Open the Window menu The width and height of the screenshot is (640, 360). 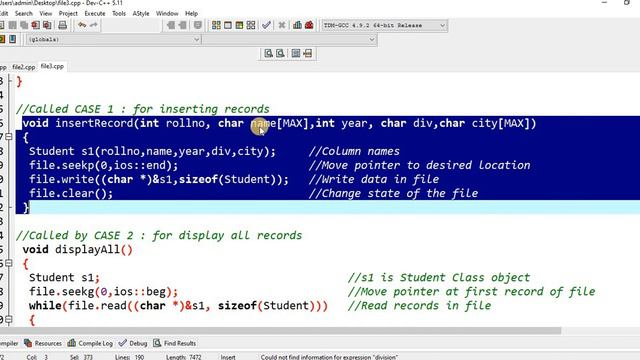coord(167,13)
